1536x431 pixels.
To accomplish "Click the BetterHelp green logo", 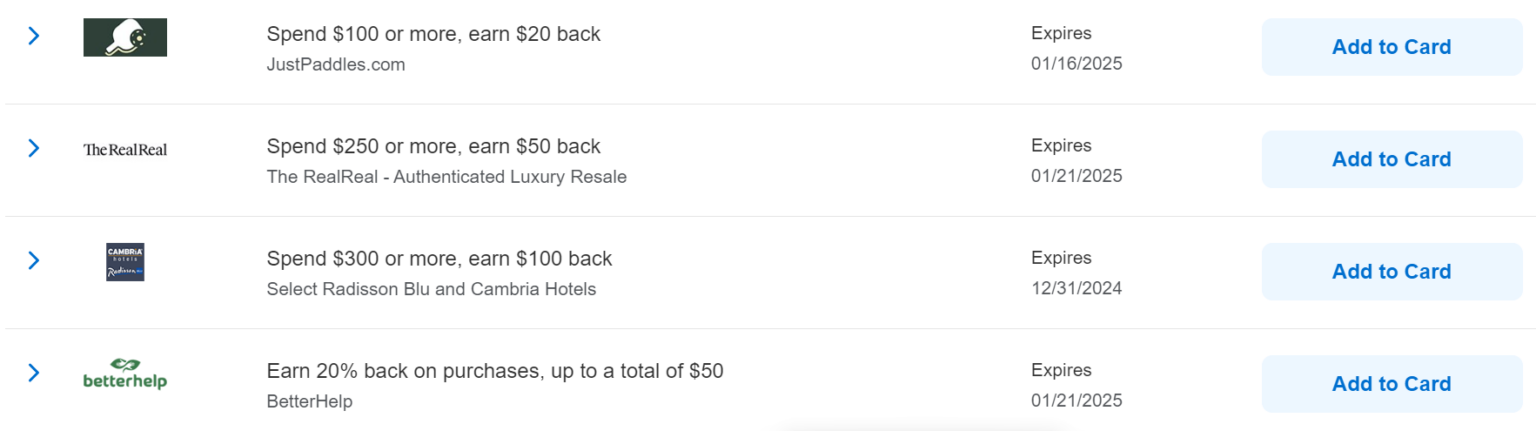I will tap(125, 374).
